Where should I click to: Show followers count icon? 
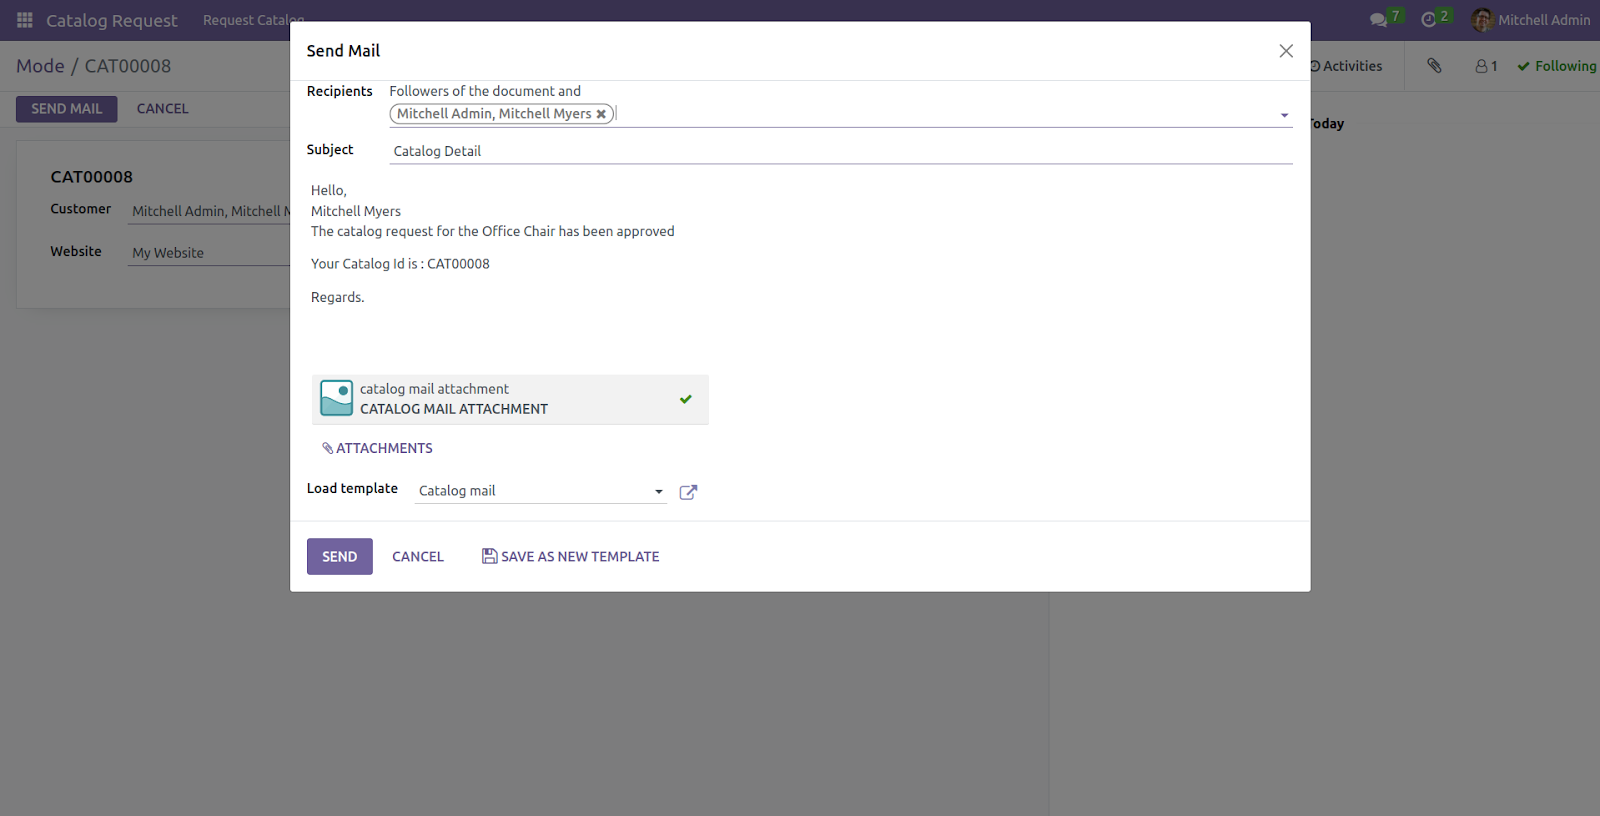coord(1486,66)
